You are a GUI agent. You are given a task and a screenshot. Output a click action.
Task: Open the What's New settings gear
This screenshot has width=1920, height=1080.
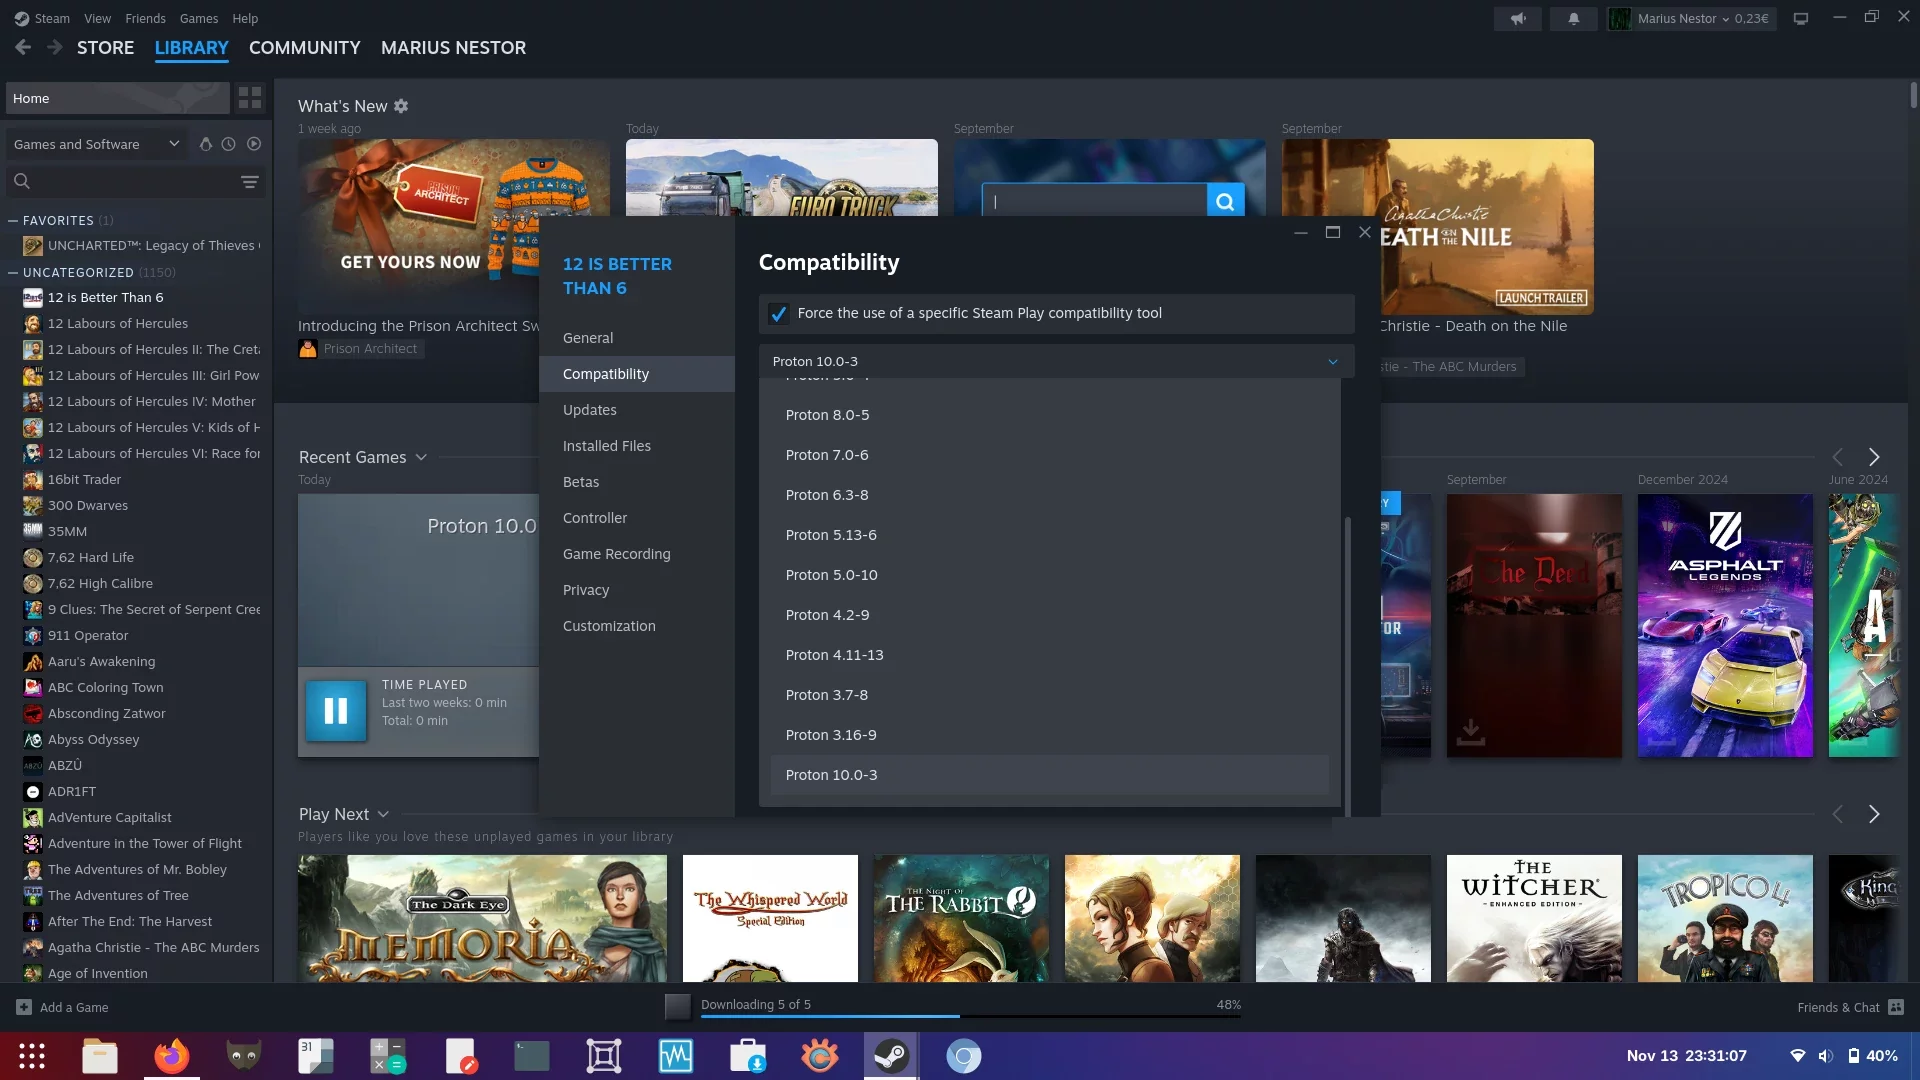point(401,106)
